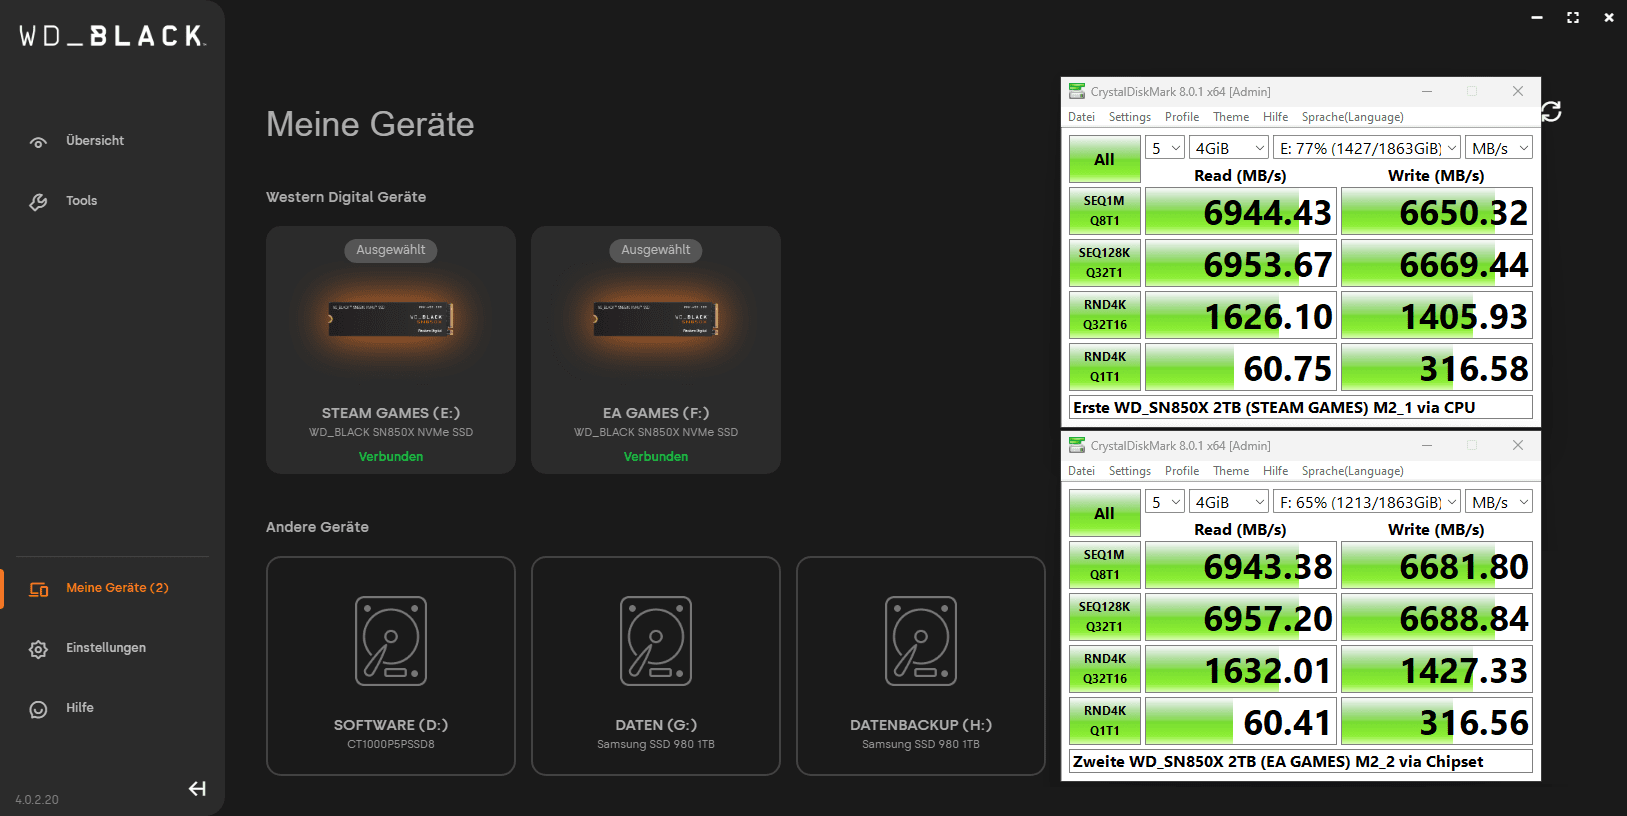Open the MB/s unit dropdown in the lower CrystalDiskMark

(x=1499, y=502)
